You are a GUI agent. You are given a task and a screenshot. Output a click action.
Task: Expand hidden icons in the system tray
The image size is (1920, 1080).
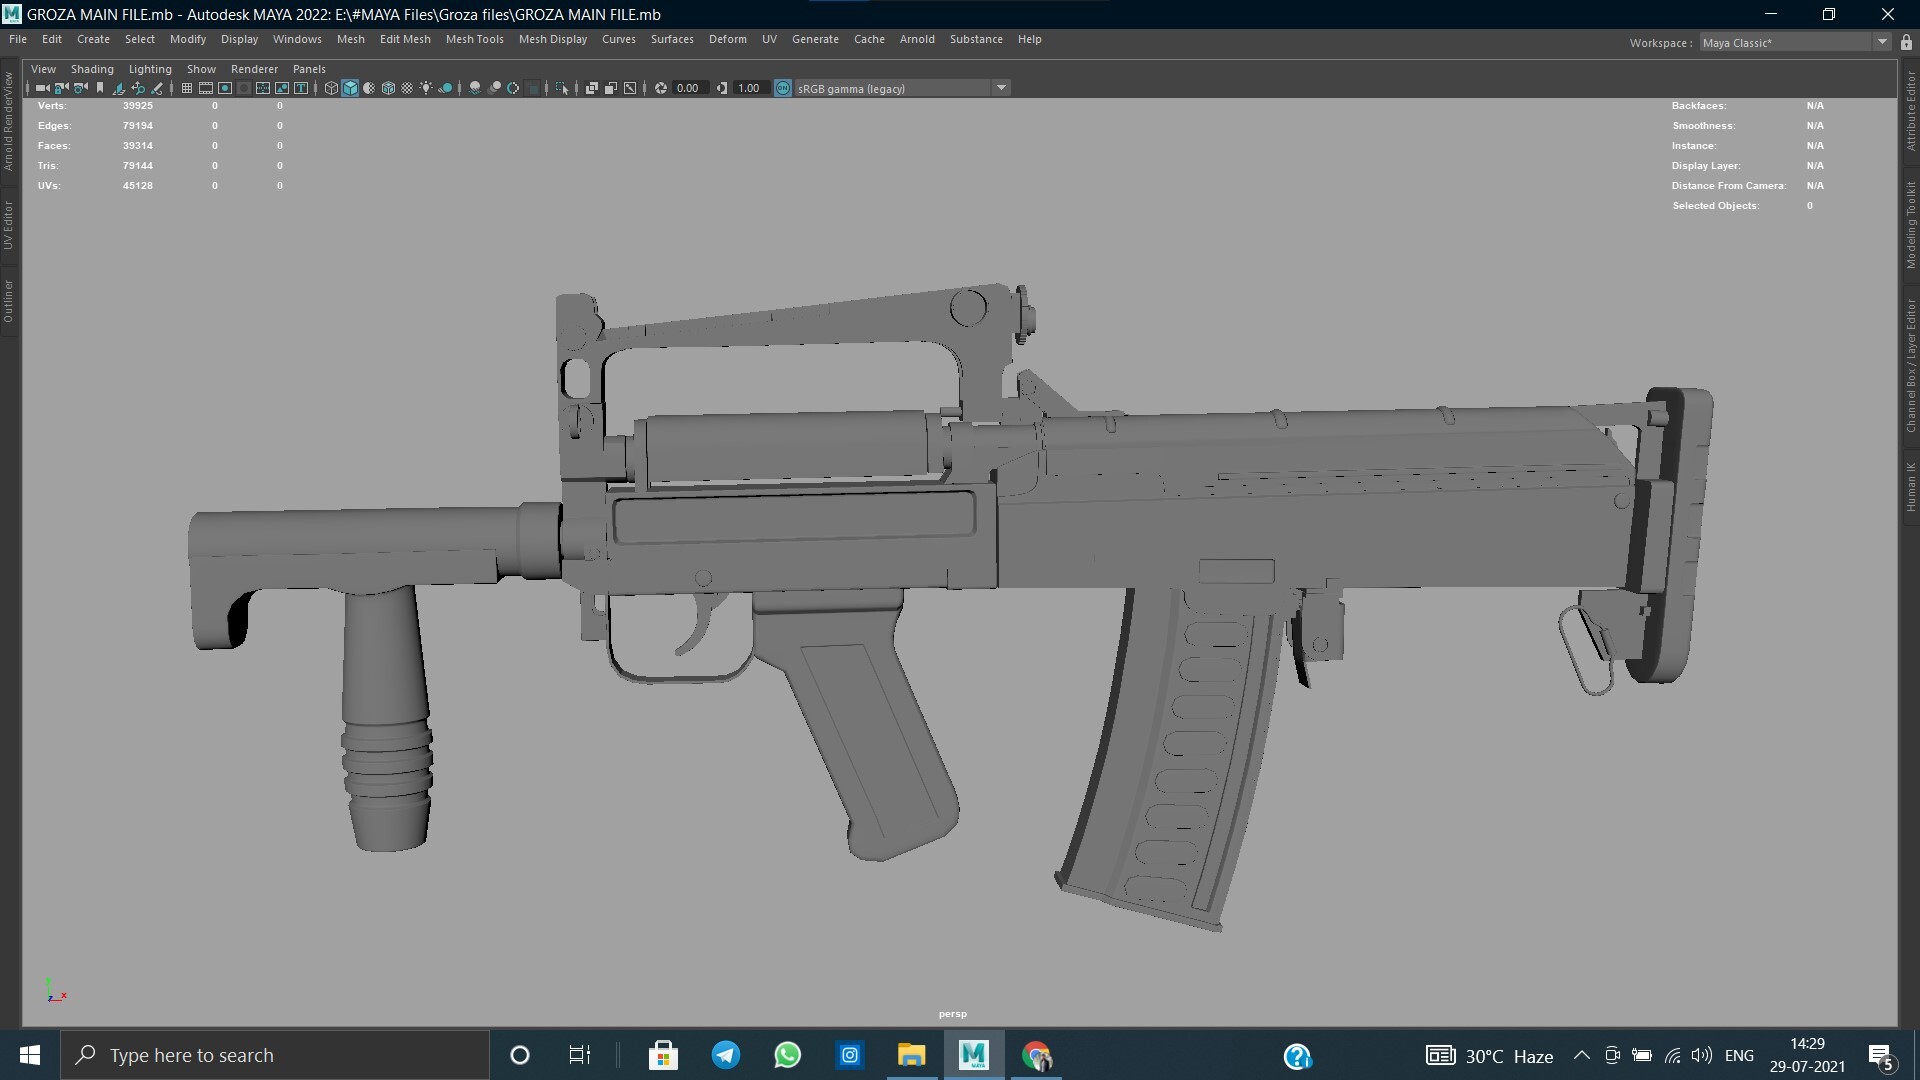pyautogui.click(x=1583, y=1055)
